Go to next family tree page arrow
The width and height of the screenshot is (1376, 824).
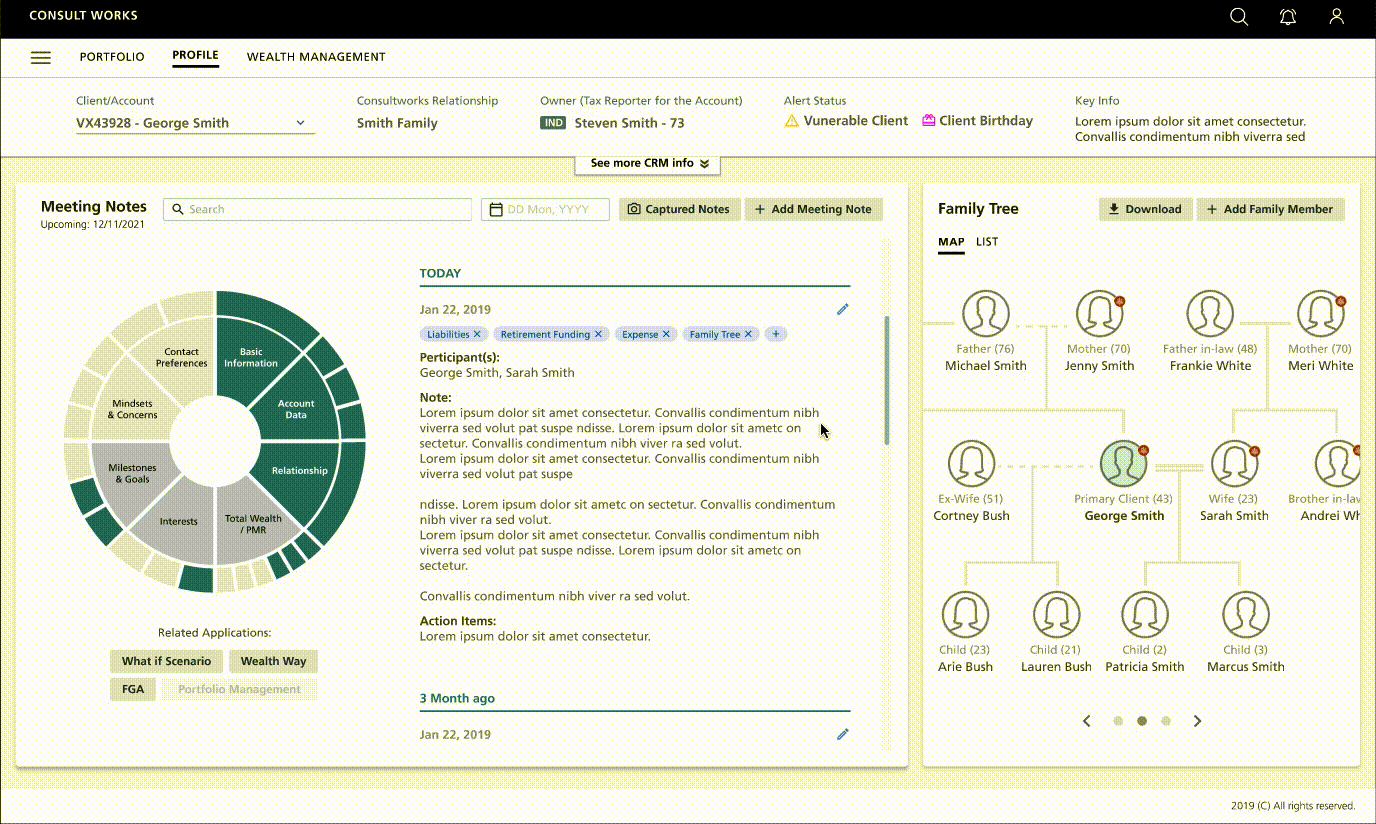(x=1197, y=721)
